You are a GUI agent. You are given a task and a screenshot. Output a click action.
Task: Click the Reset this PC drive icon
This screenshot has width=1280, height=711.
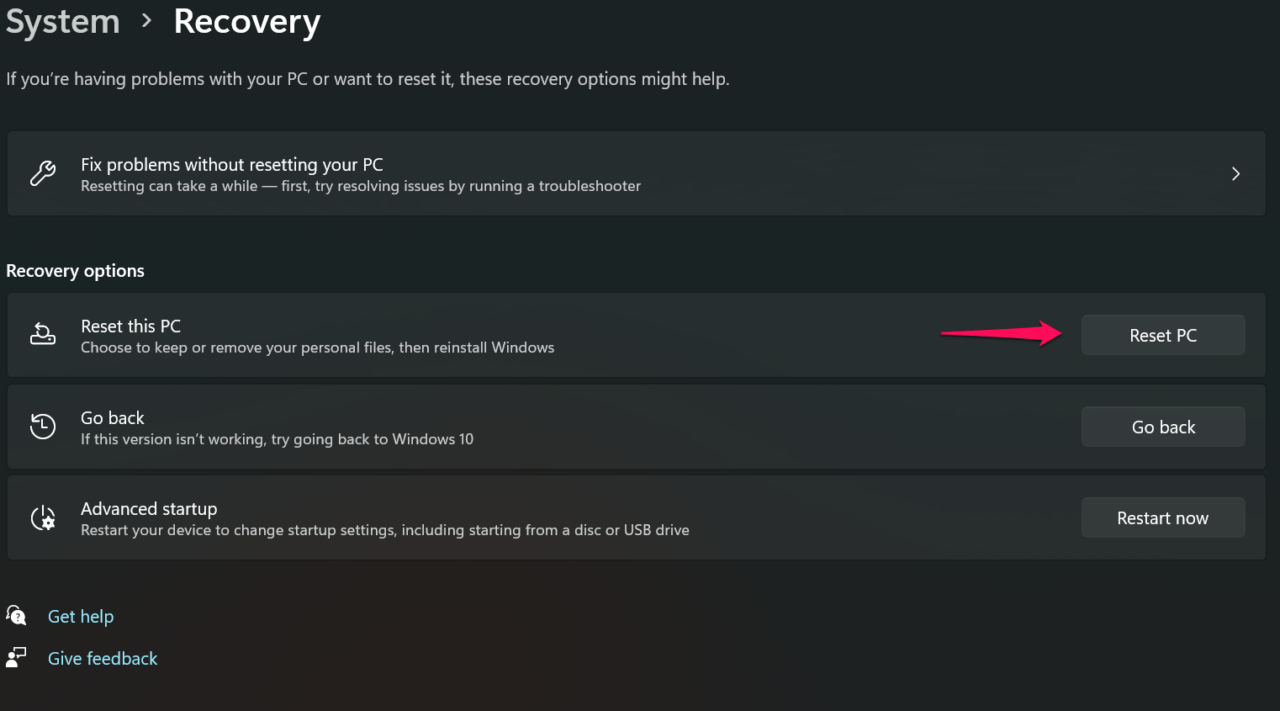point(42,335)
